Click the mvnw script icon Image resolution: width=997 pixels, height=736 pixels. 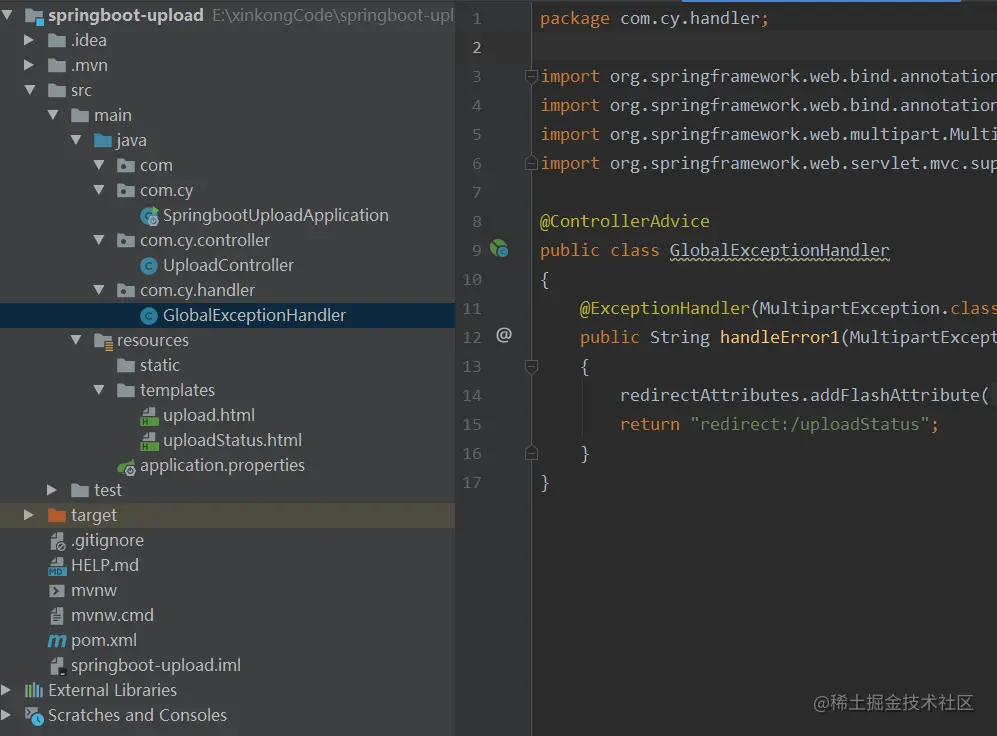[57, 590]
